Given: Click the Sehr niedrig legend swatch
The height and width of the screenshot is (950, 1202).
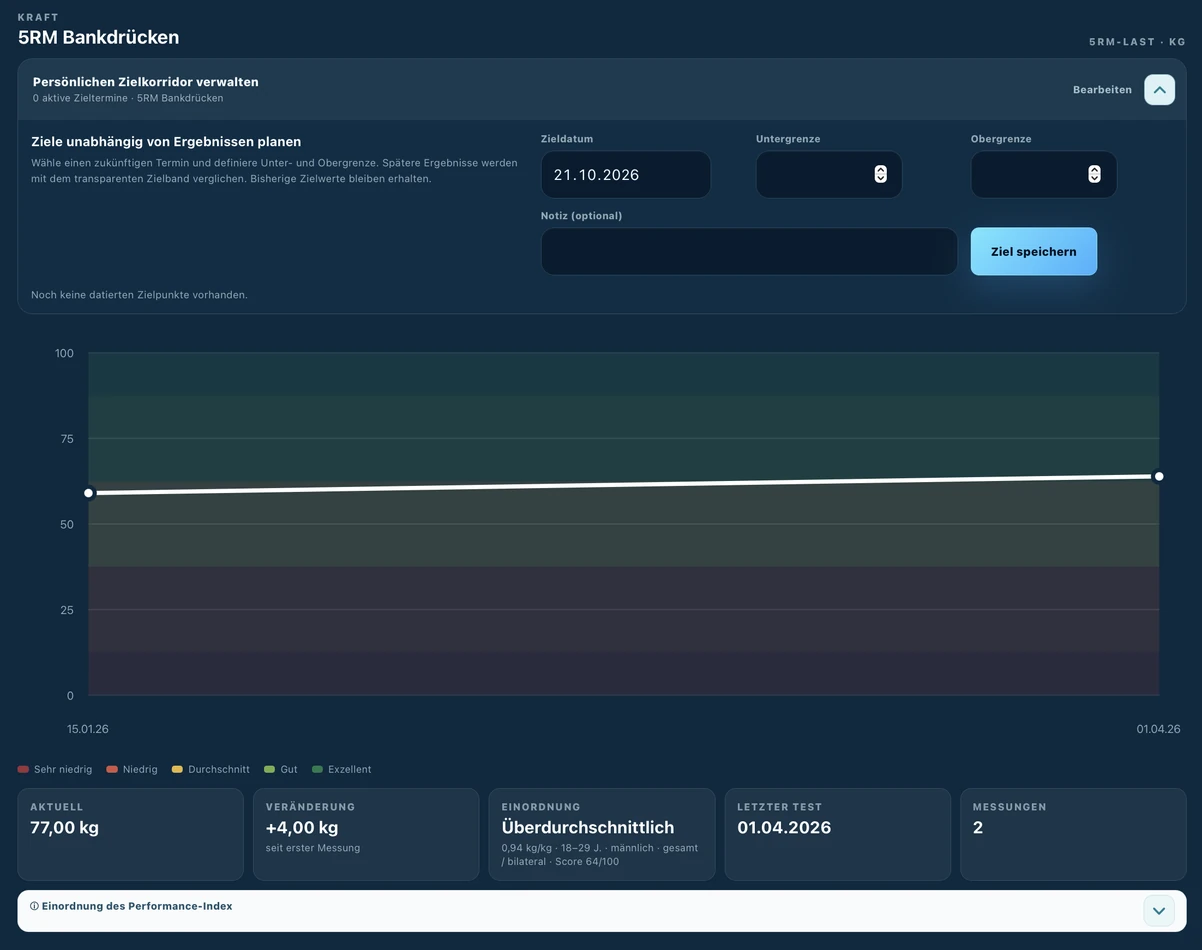Looking at the screenshot, I should click(23, 770).
